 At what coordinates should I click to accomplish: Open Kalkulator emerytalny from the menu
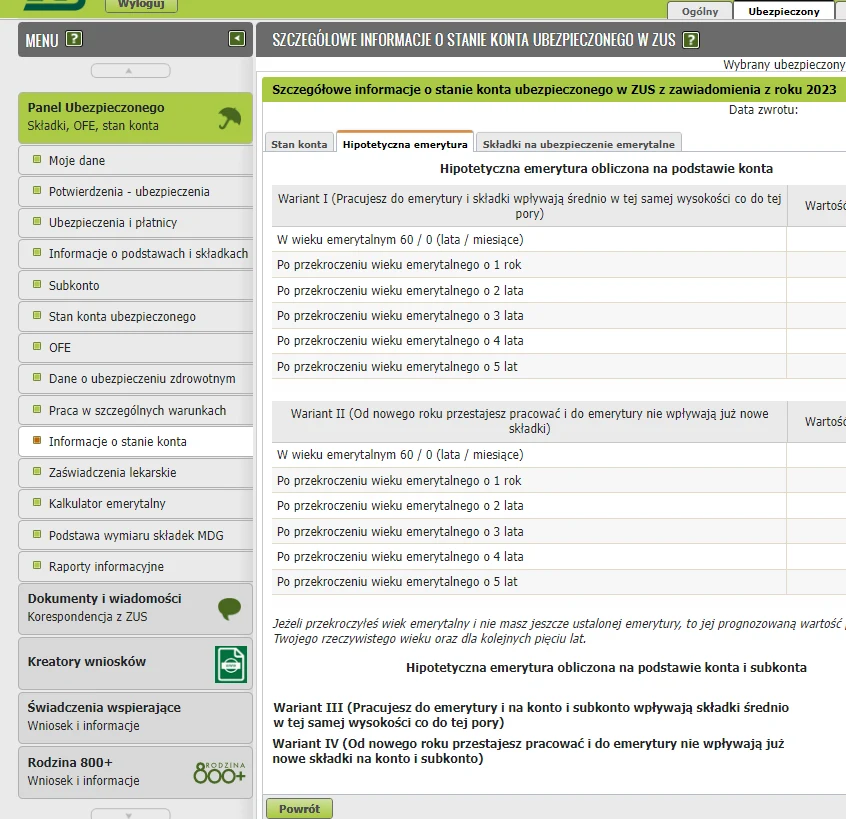tap(107, 503)
